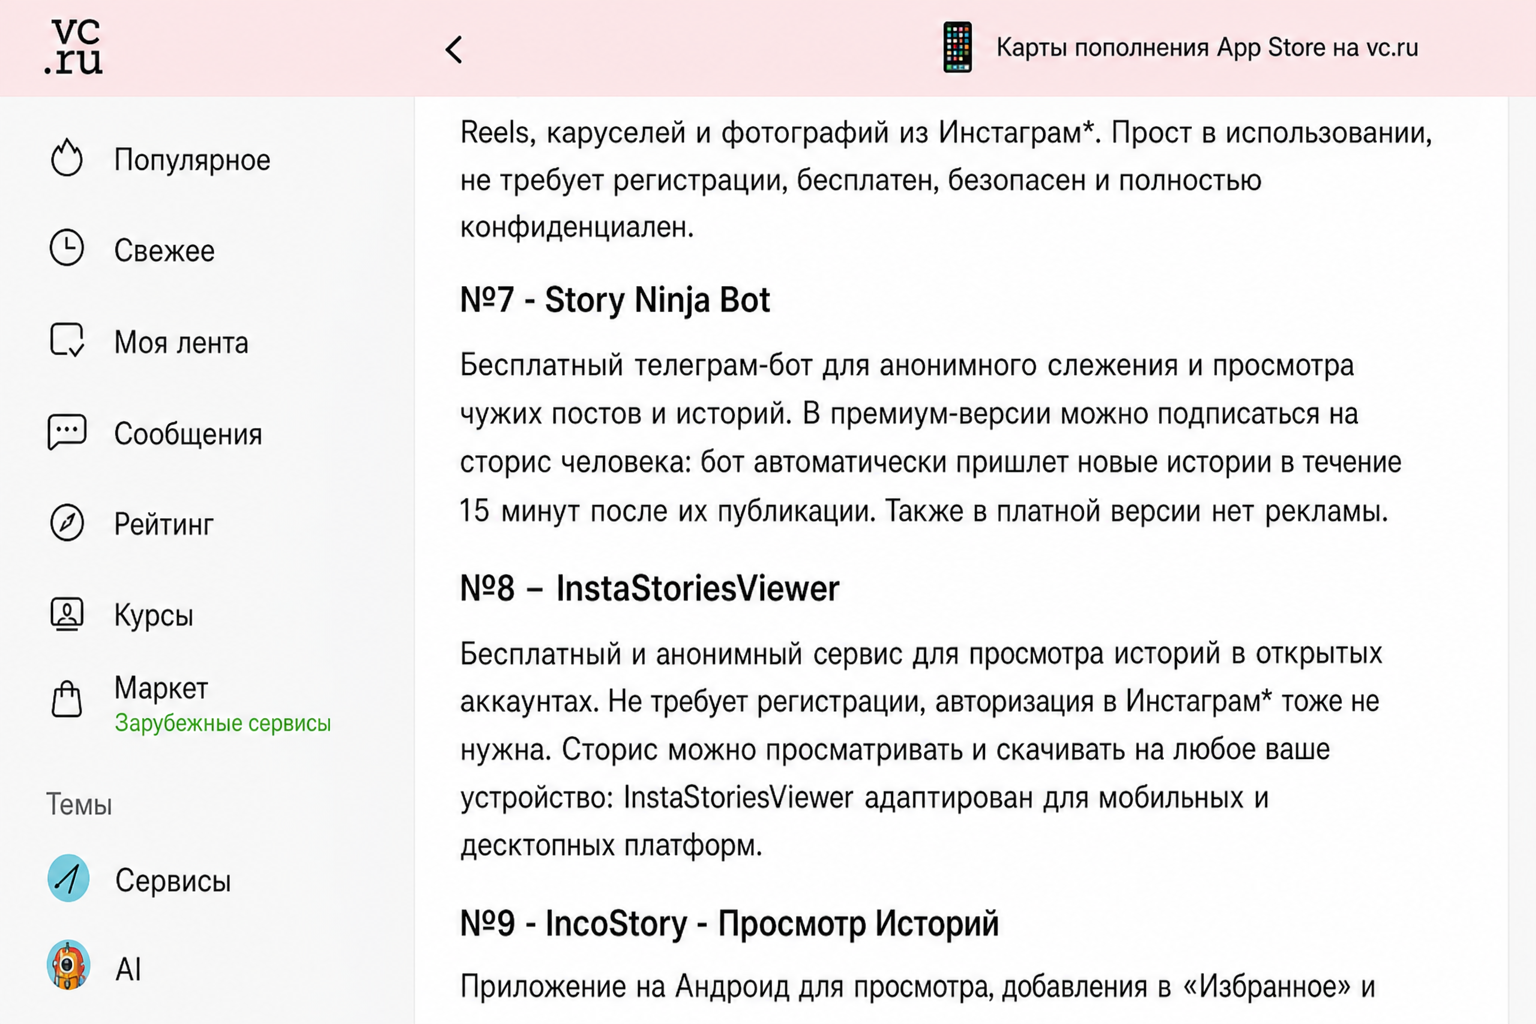Click the text line starting Приложение на Андроид
This screenshot has height=1024, width=1536.
coord(918,987)
